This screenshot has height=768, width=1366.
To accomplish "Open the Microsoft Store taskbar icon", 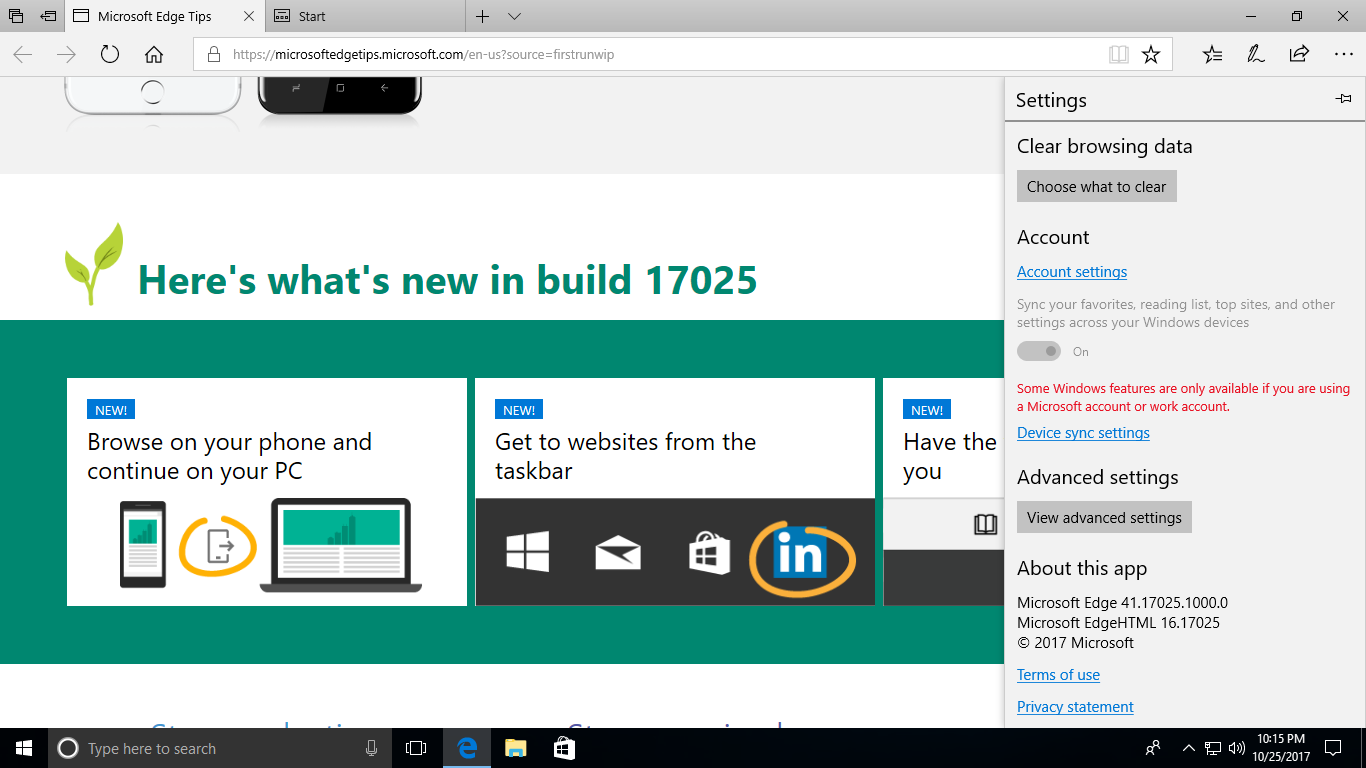I will 564,748.
